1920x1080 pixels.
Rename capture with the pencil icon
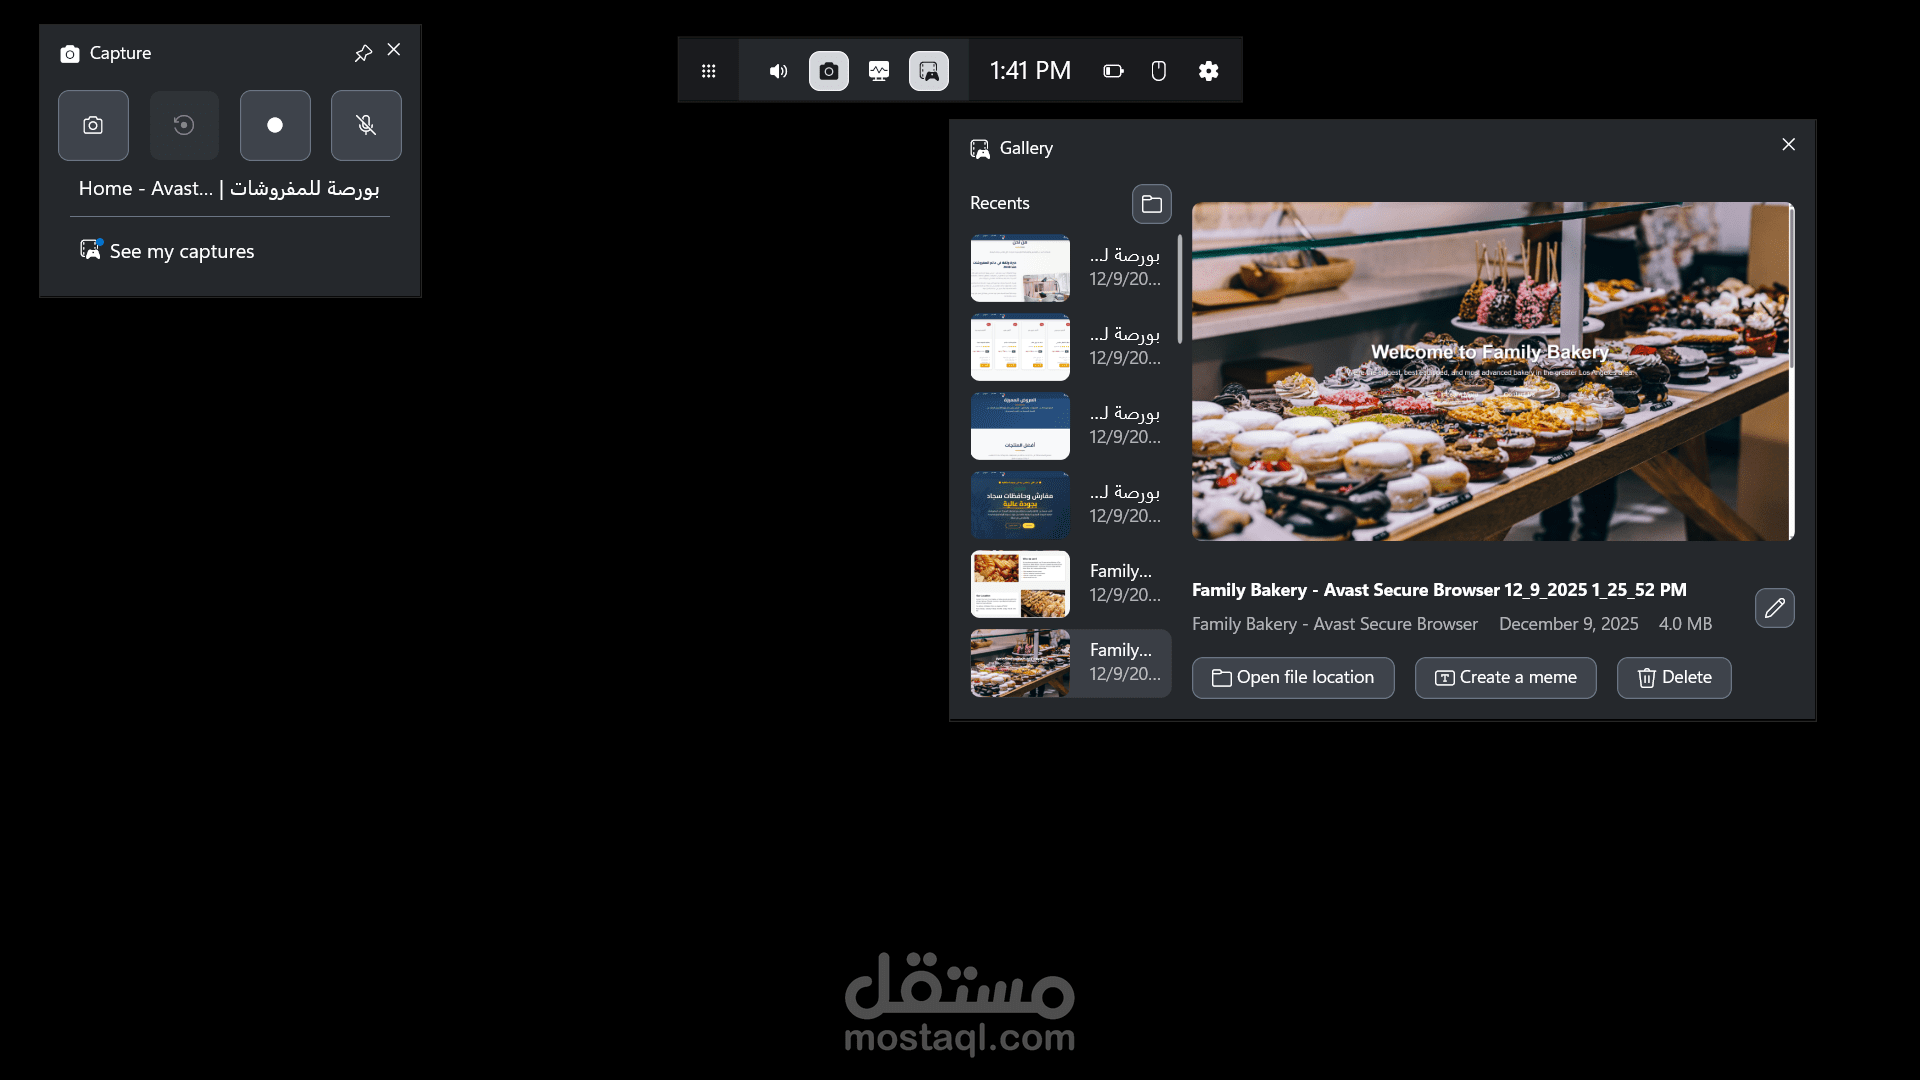[x=1774, y=608]
